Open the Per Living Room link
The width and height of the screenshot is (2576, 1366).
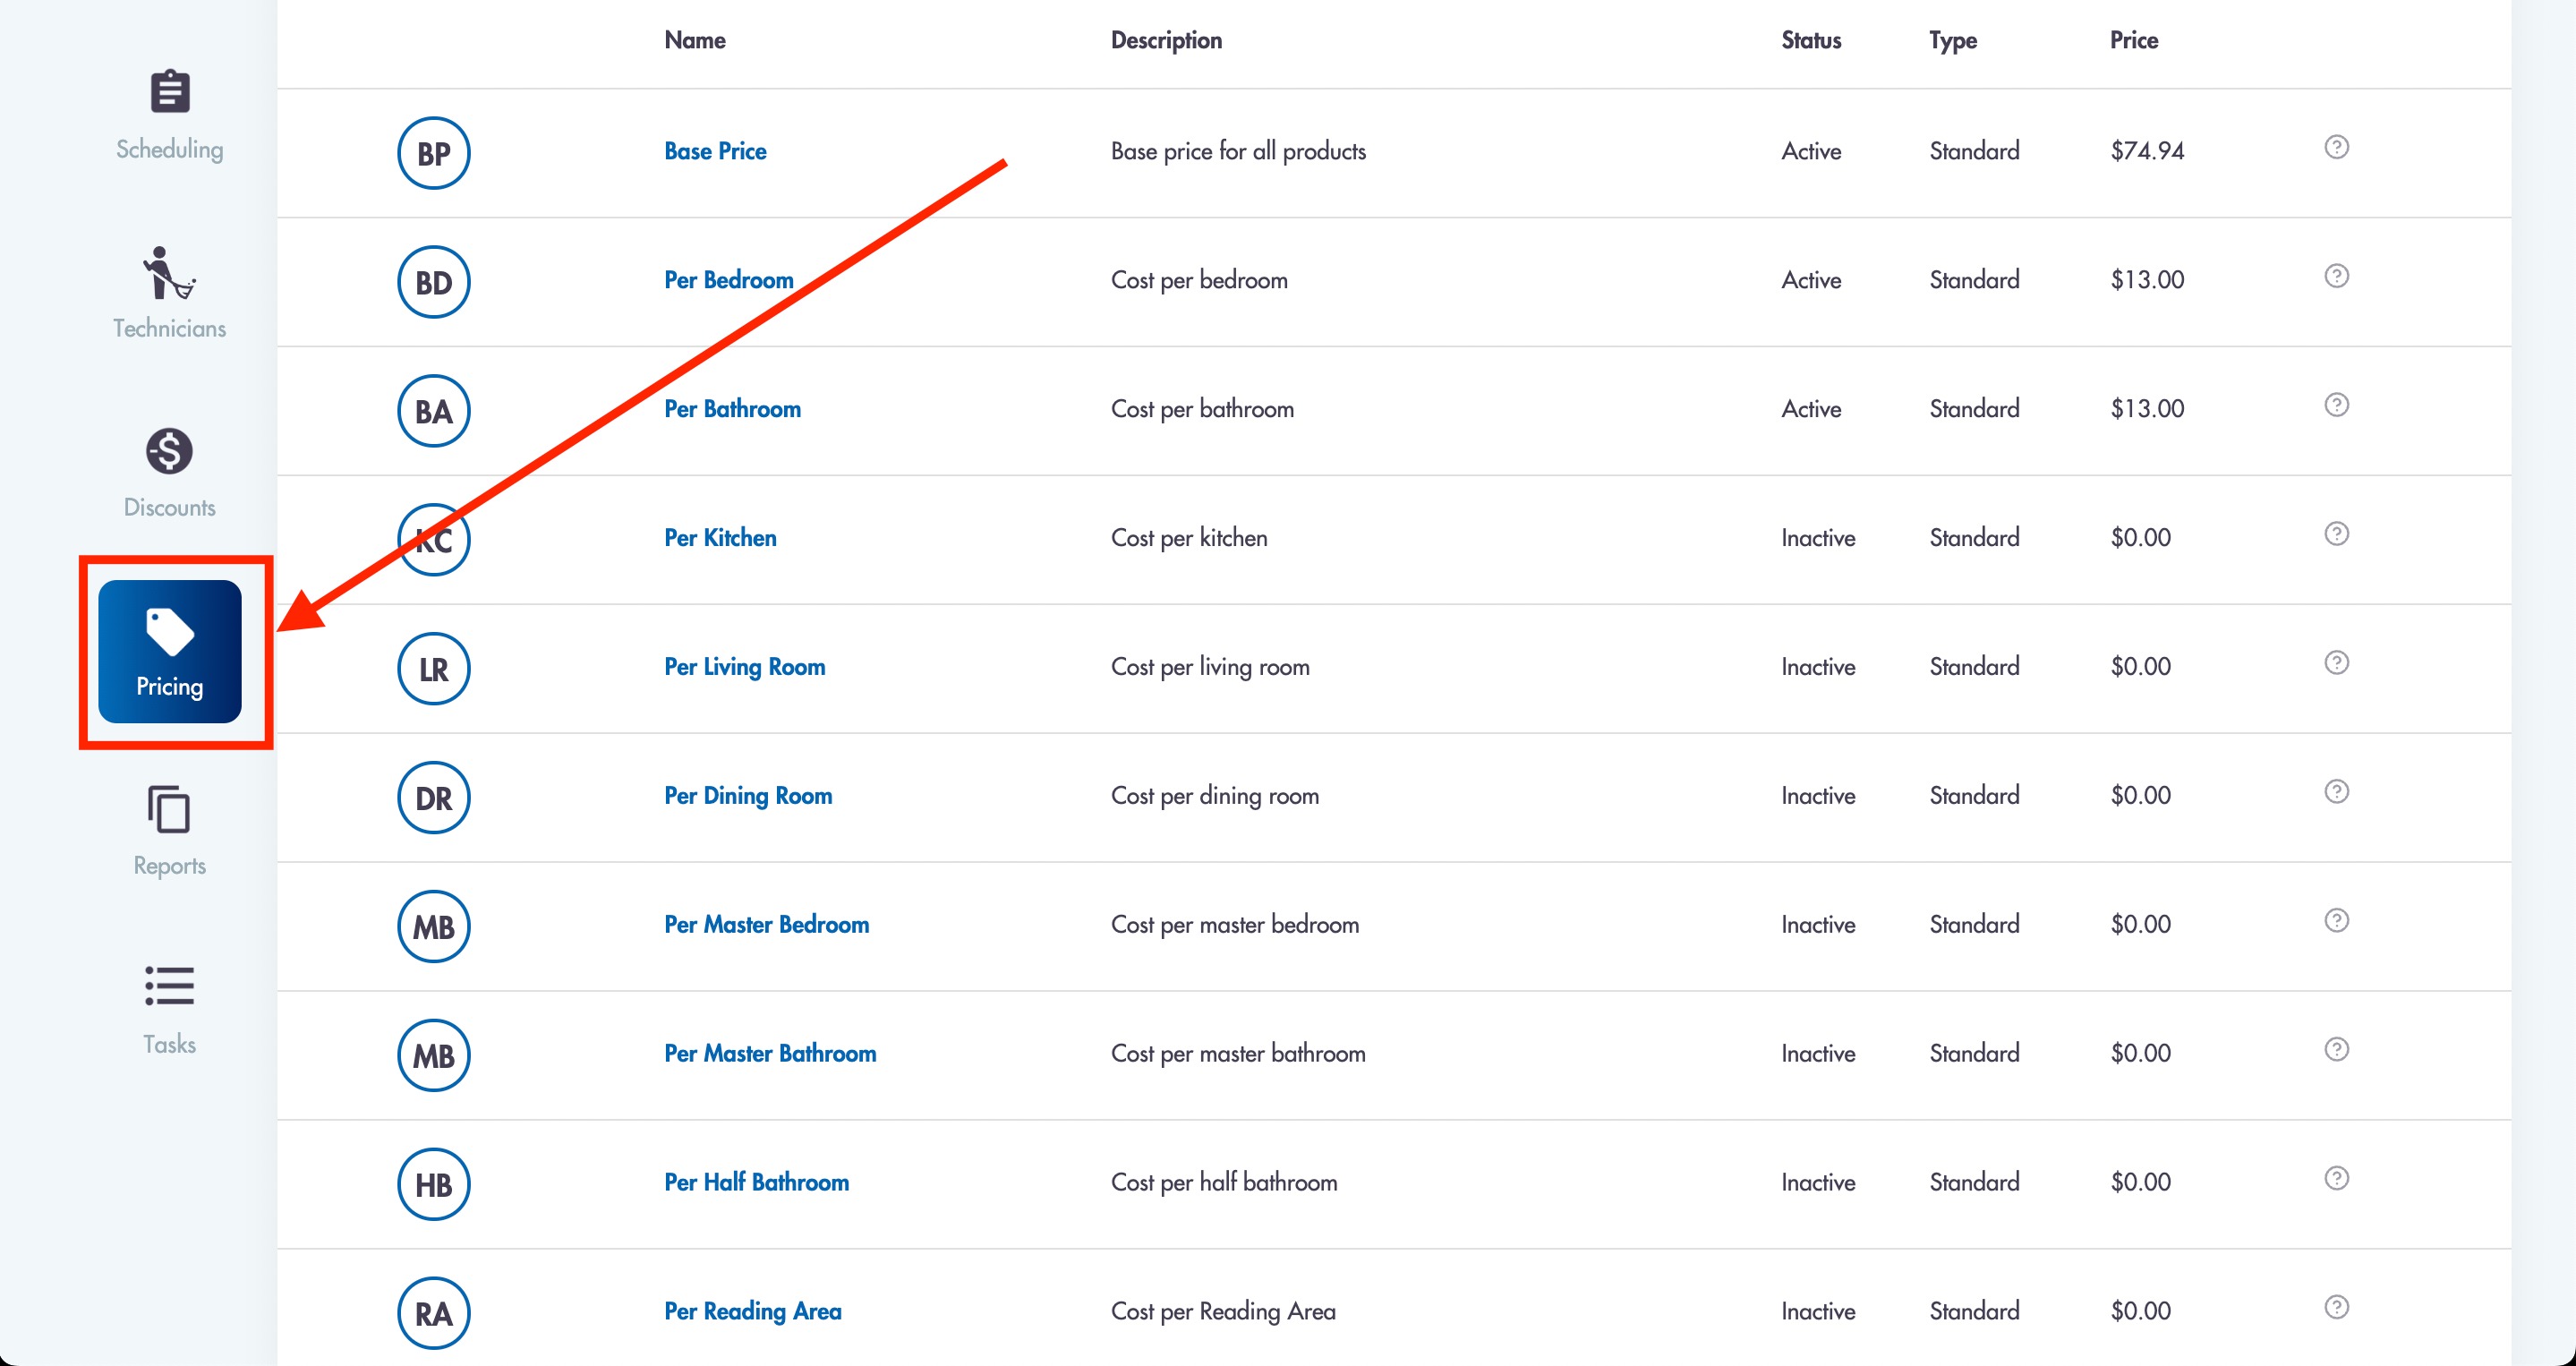(x=744, y=667)
